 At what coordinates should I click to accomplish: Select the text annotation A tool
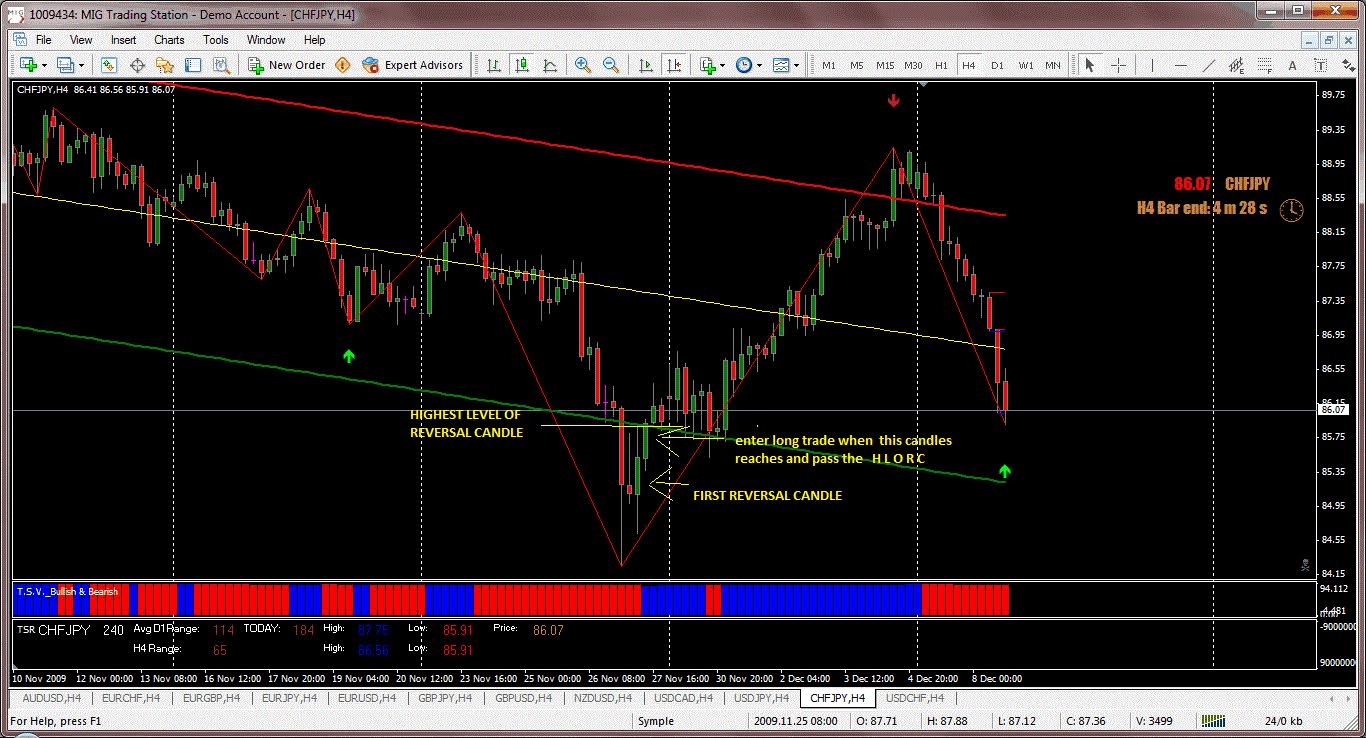pyautogui.click(x=1292, y=65)
